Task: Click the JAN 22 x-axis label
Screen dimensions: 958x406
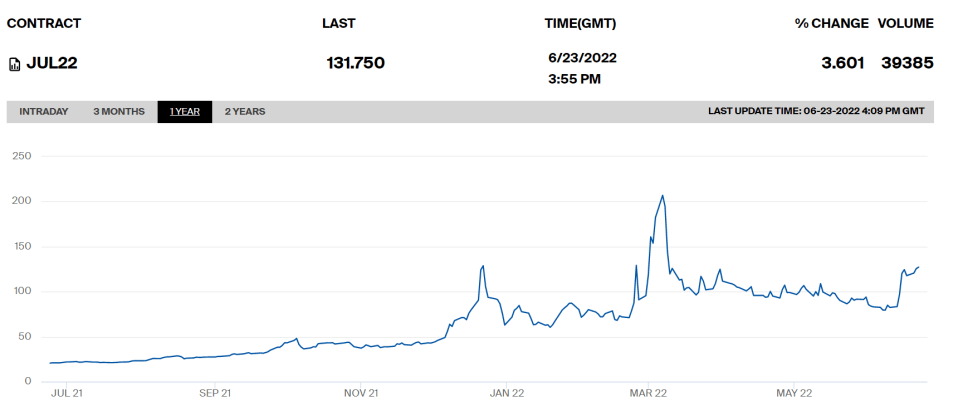Action: 506,393
